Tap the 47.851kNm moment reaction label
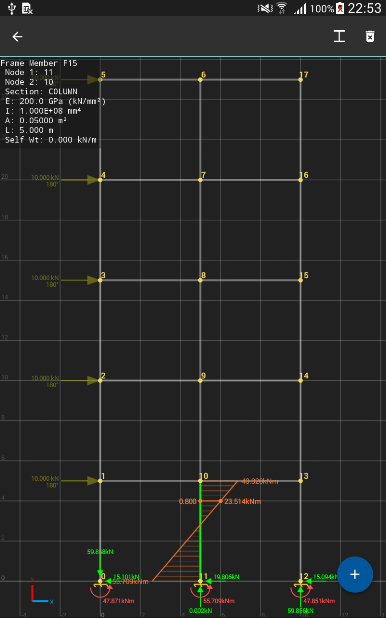This screenshot has height=618, width=386. [x=319, y=601]
